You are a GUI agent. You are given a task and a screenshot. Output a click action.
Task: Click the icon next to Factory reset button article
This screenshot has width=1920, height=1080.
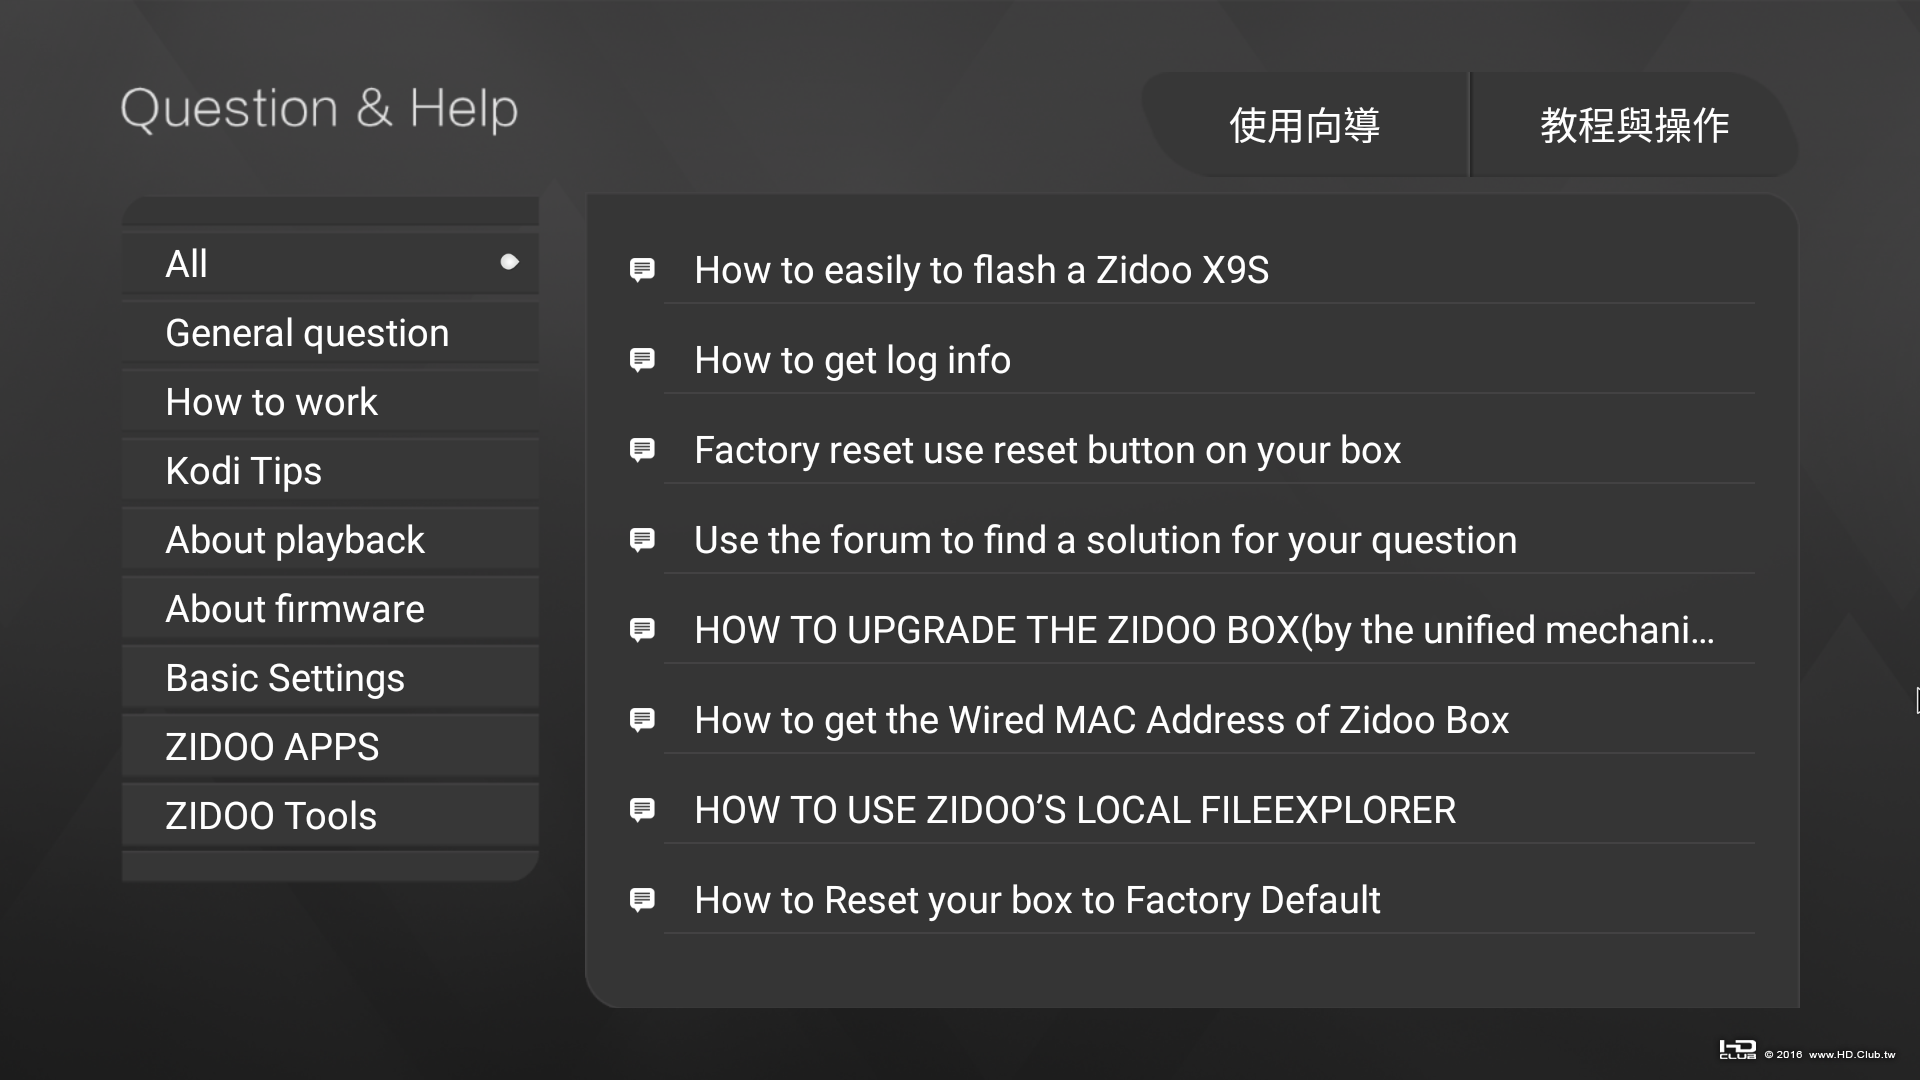(642, 450)
